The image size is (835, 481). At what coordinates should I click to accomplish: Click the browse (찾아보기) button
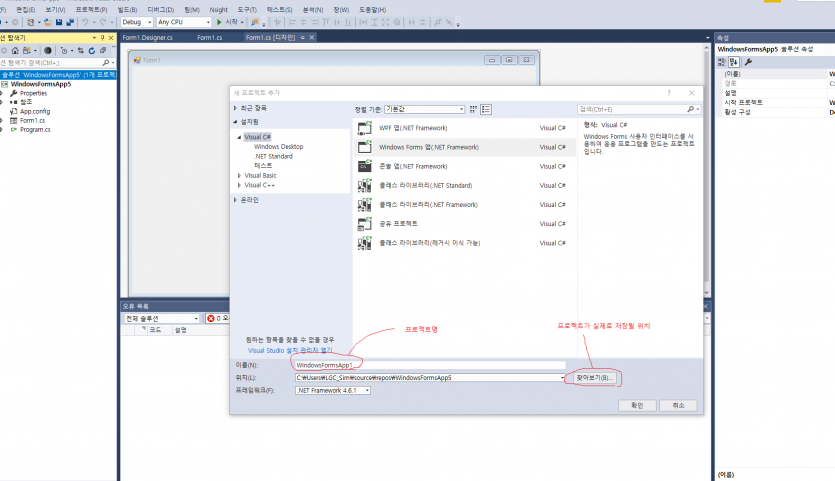[x=594, y=378]
